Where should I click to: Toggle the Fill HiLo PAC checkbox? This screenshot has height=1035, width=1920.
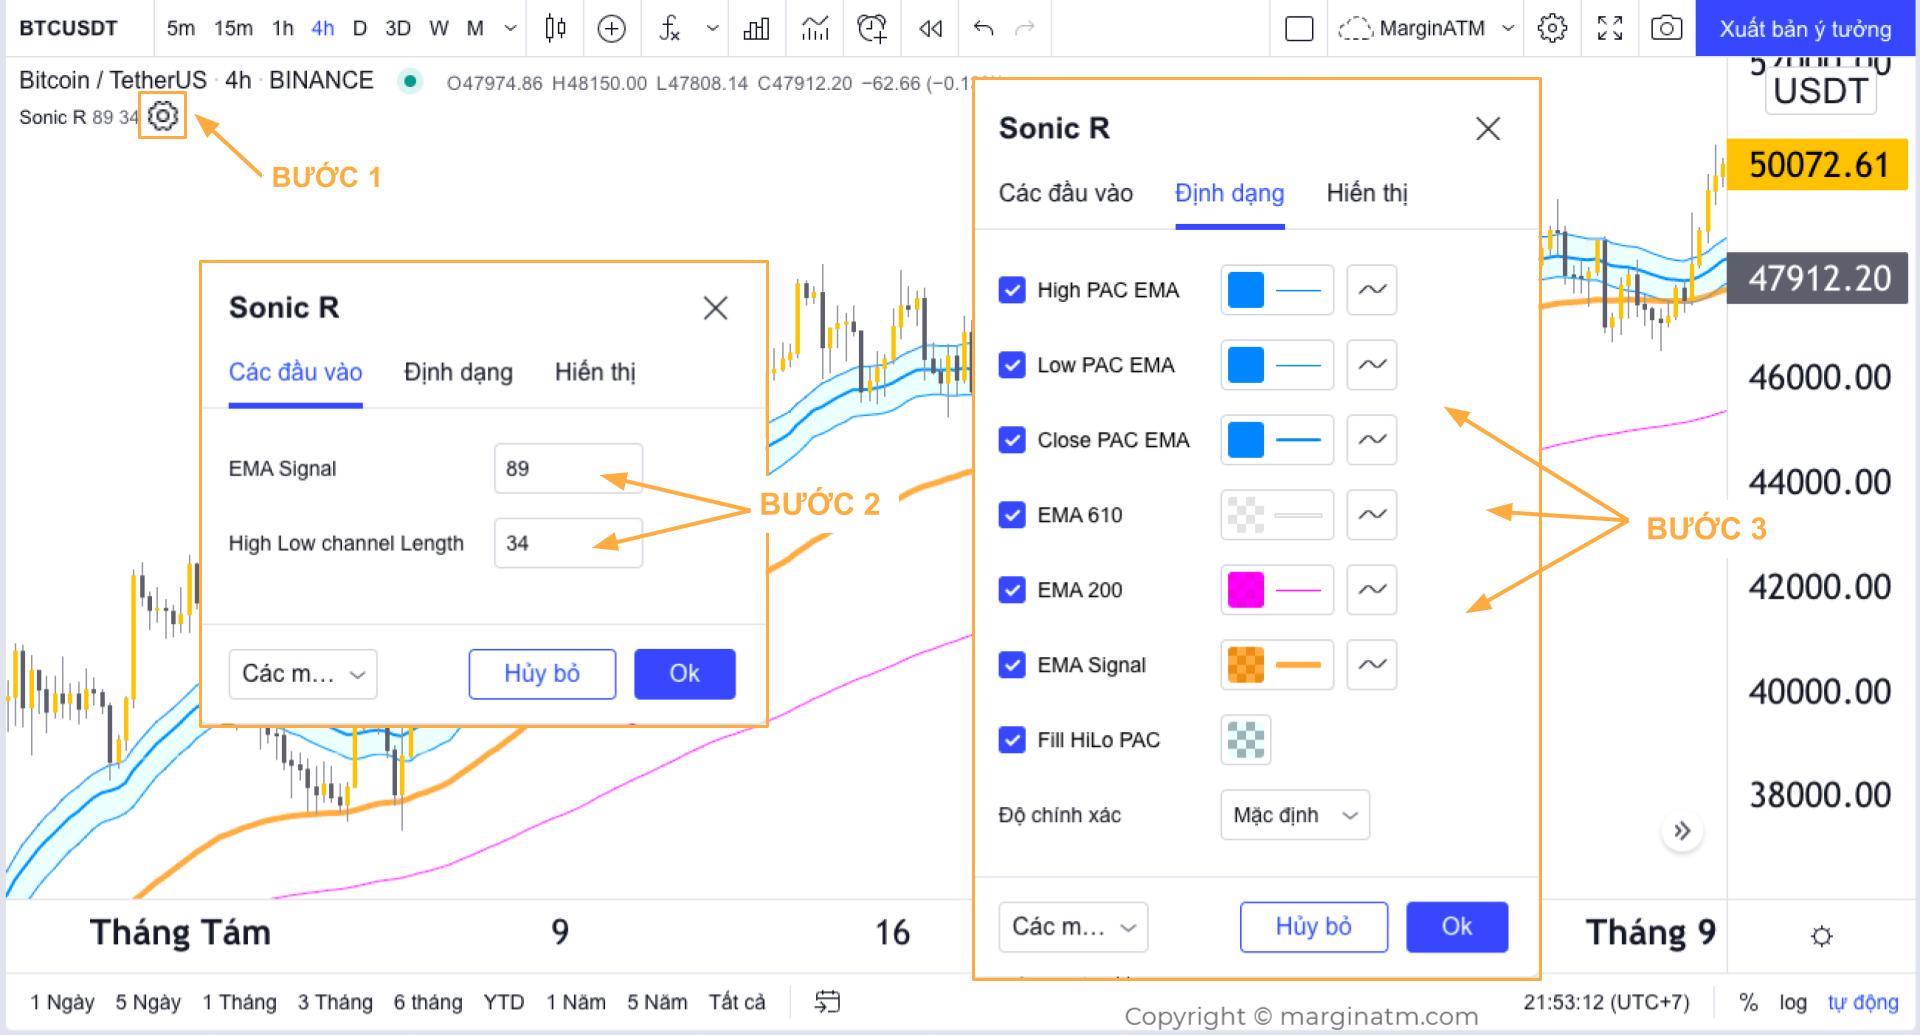tap(1012, 740)
